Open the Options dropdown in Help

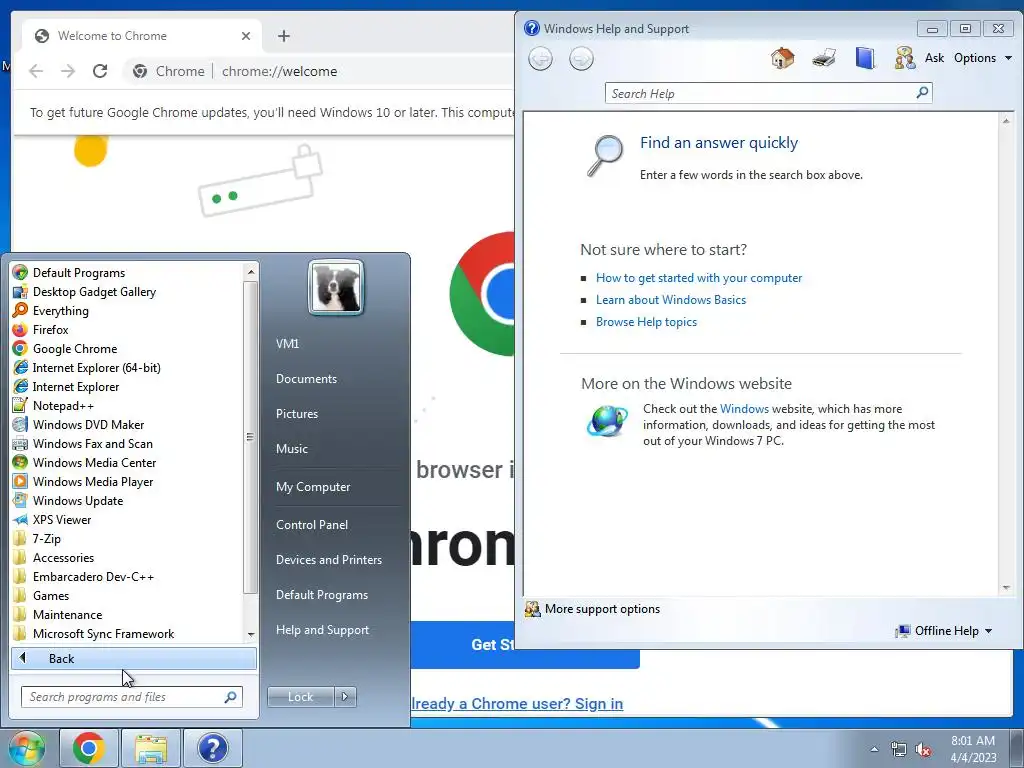tap(983, 58)
